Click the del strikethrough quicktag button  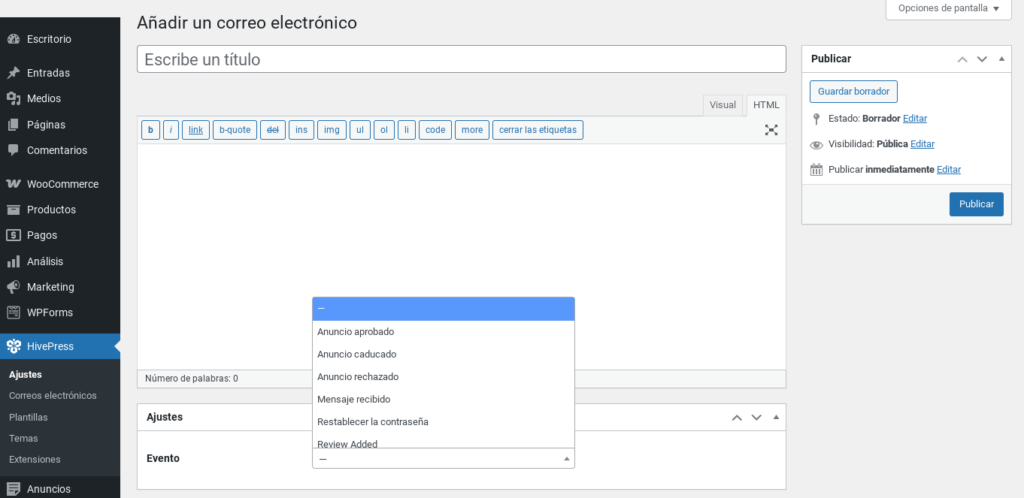(x=273, y=130)
